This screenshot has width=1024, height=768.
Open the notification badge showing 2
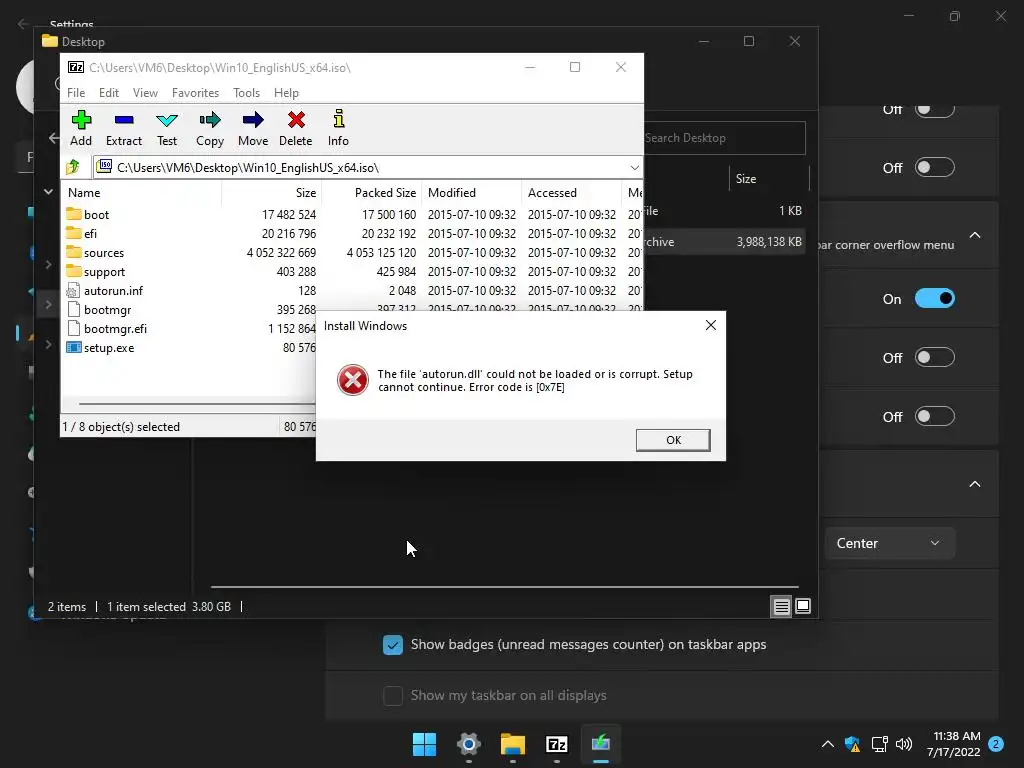[x=996, y=744]
